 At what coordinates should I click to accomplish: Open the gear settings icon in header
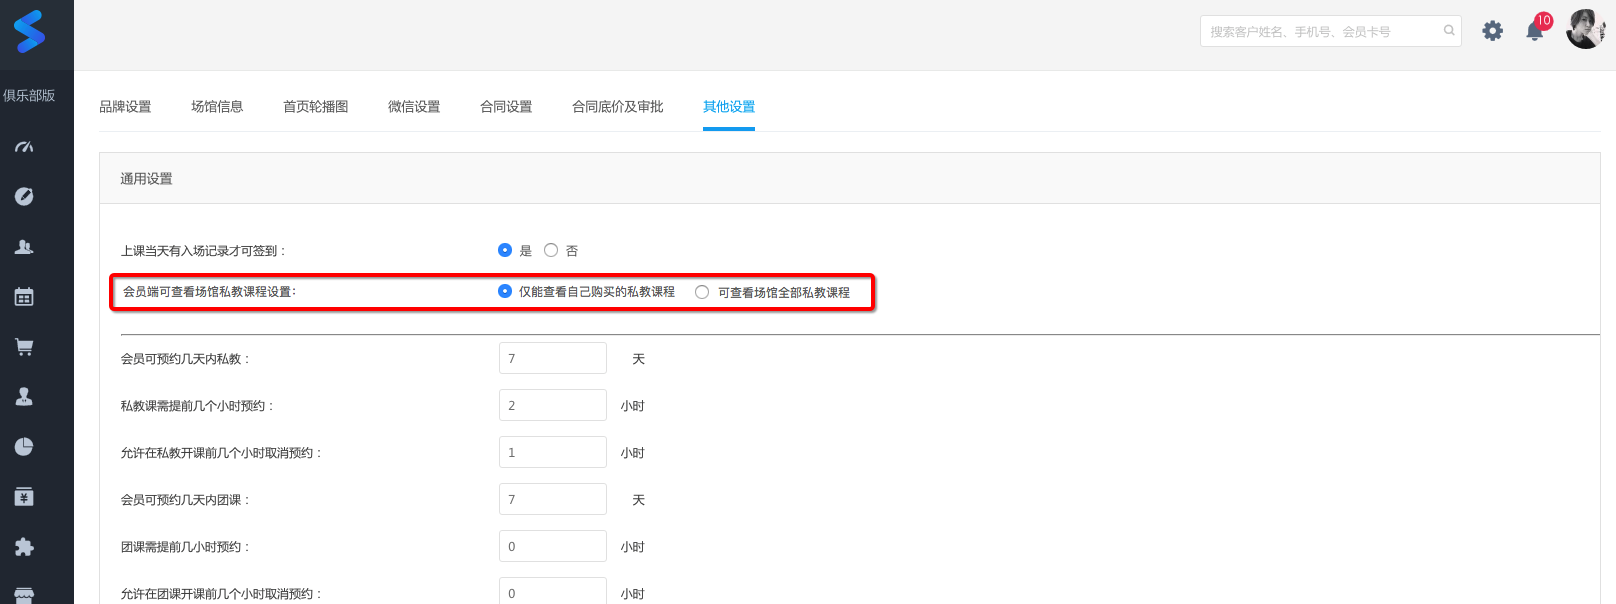coord(1492,31)
